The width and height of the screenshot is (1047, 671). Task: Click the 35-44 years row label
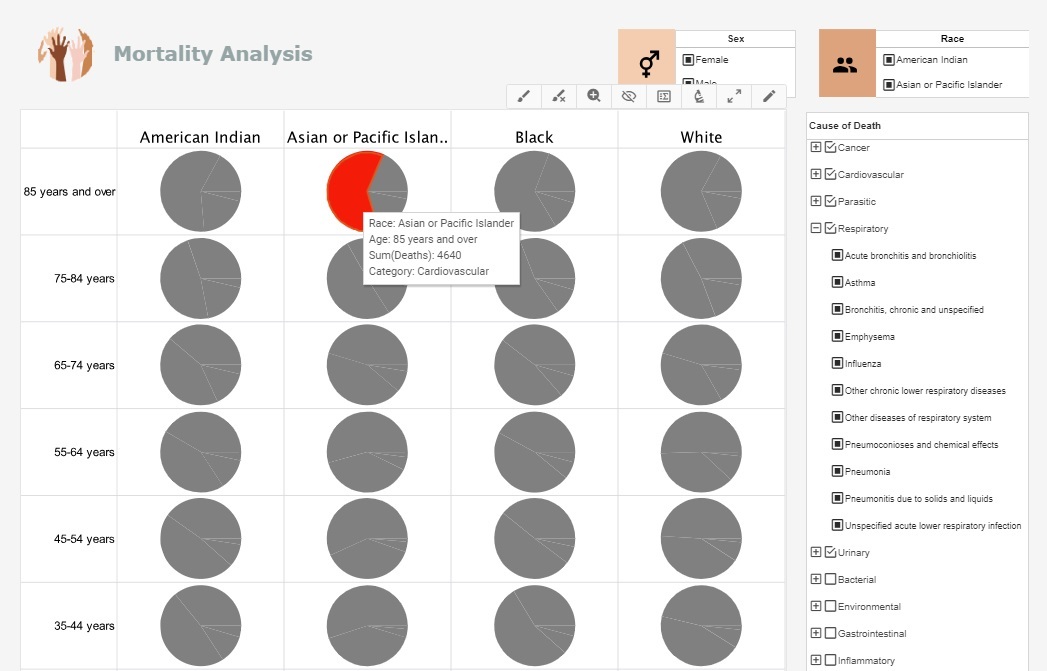click(84, 626)
